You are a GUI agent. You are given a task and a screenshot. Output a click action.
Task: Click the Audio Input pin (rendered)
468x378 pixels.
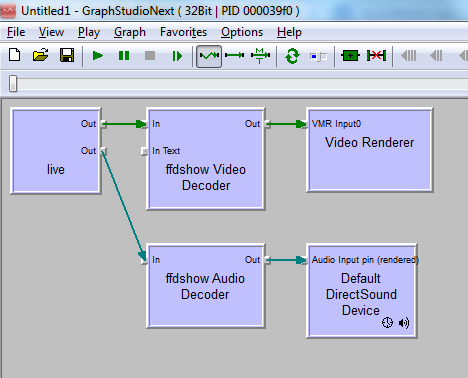[x=304, y=260]
